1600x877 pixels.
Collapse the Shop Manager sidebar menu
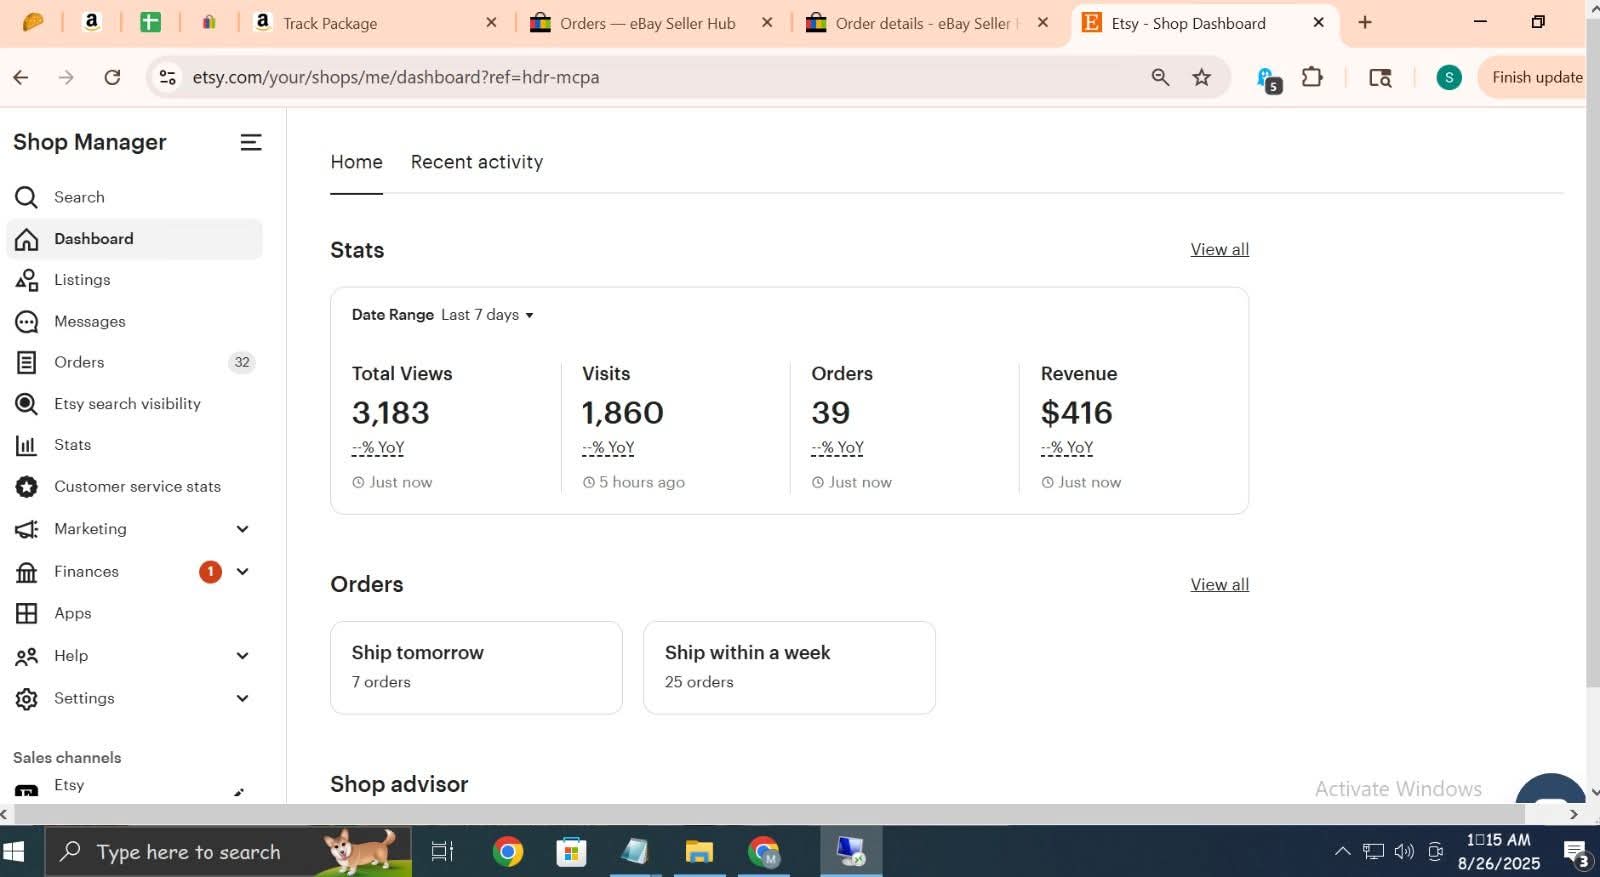tap(251, 143)
